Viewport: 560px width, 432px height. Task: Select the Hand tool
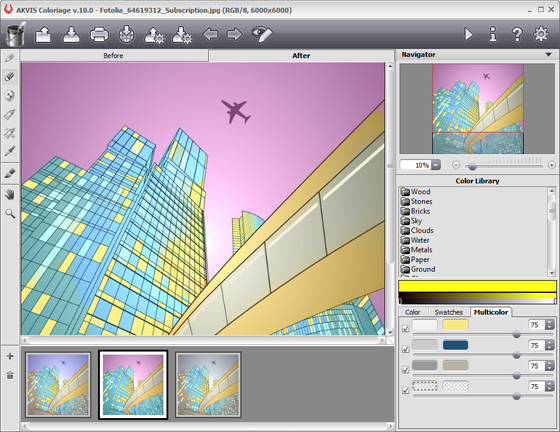pos(10,195)
